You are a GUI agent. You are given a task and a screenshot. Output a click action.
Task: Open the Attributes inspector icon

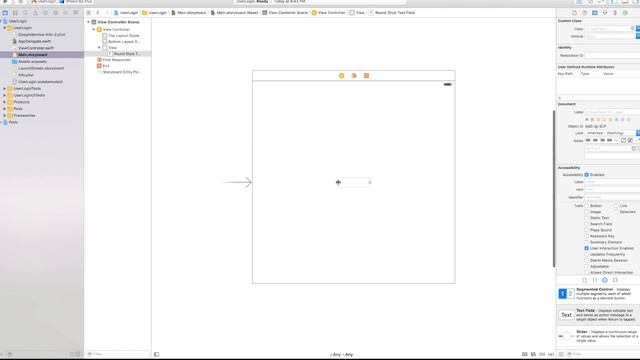point(605,13)
